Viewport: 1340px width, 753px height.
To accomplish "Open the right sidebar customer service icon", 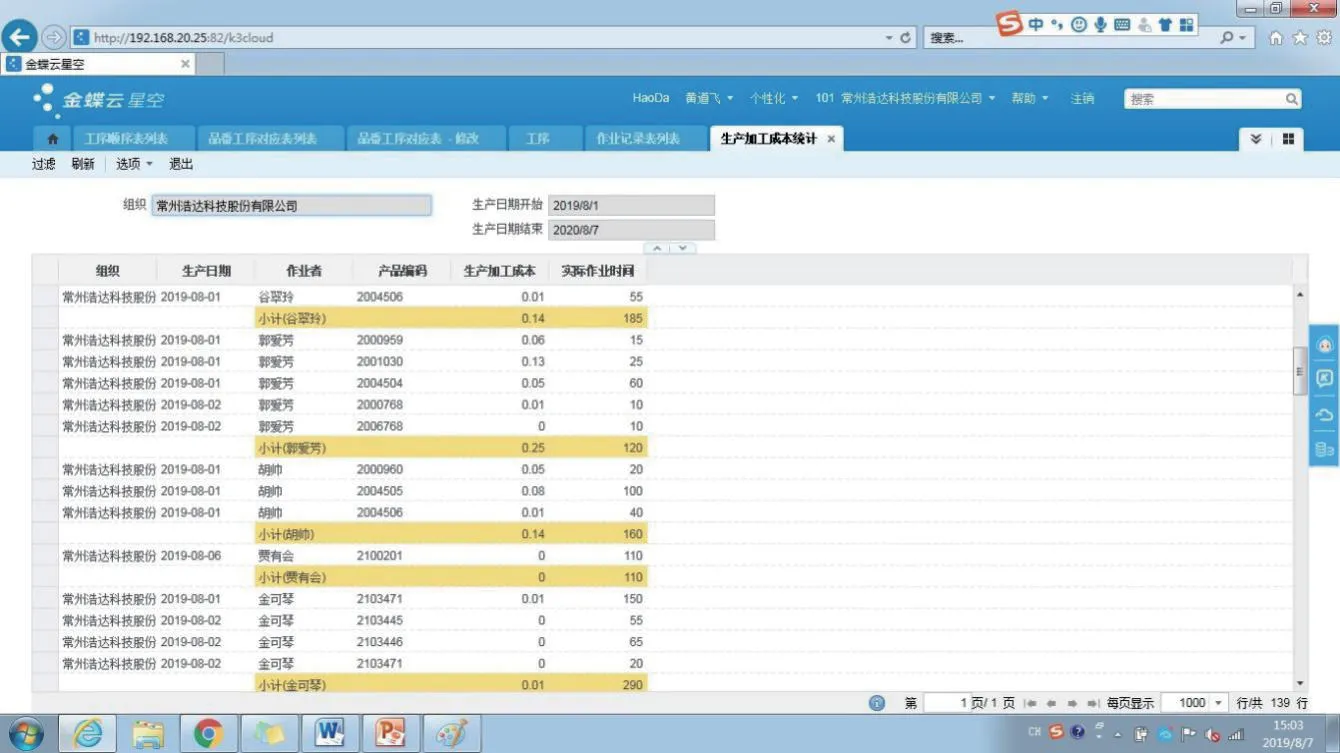I will pyautogui.click(x=1325, y=345).
